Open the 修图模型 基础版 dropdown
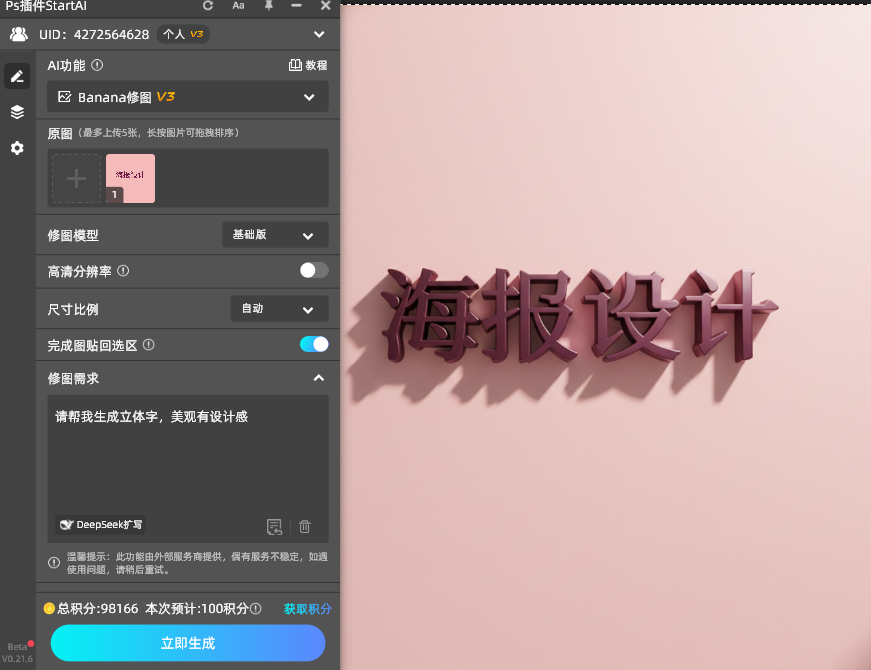Image resolution: width=871 pixels, height=670 pixels. [278, 234]
